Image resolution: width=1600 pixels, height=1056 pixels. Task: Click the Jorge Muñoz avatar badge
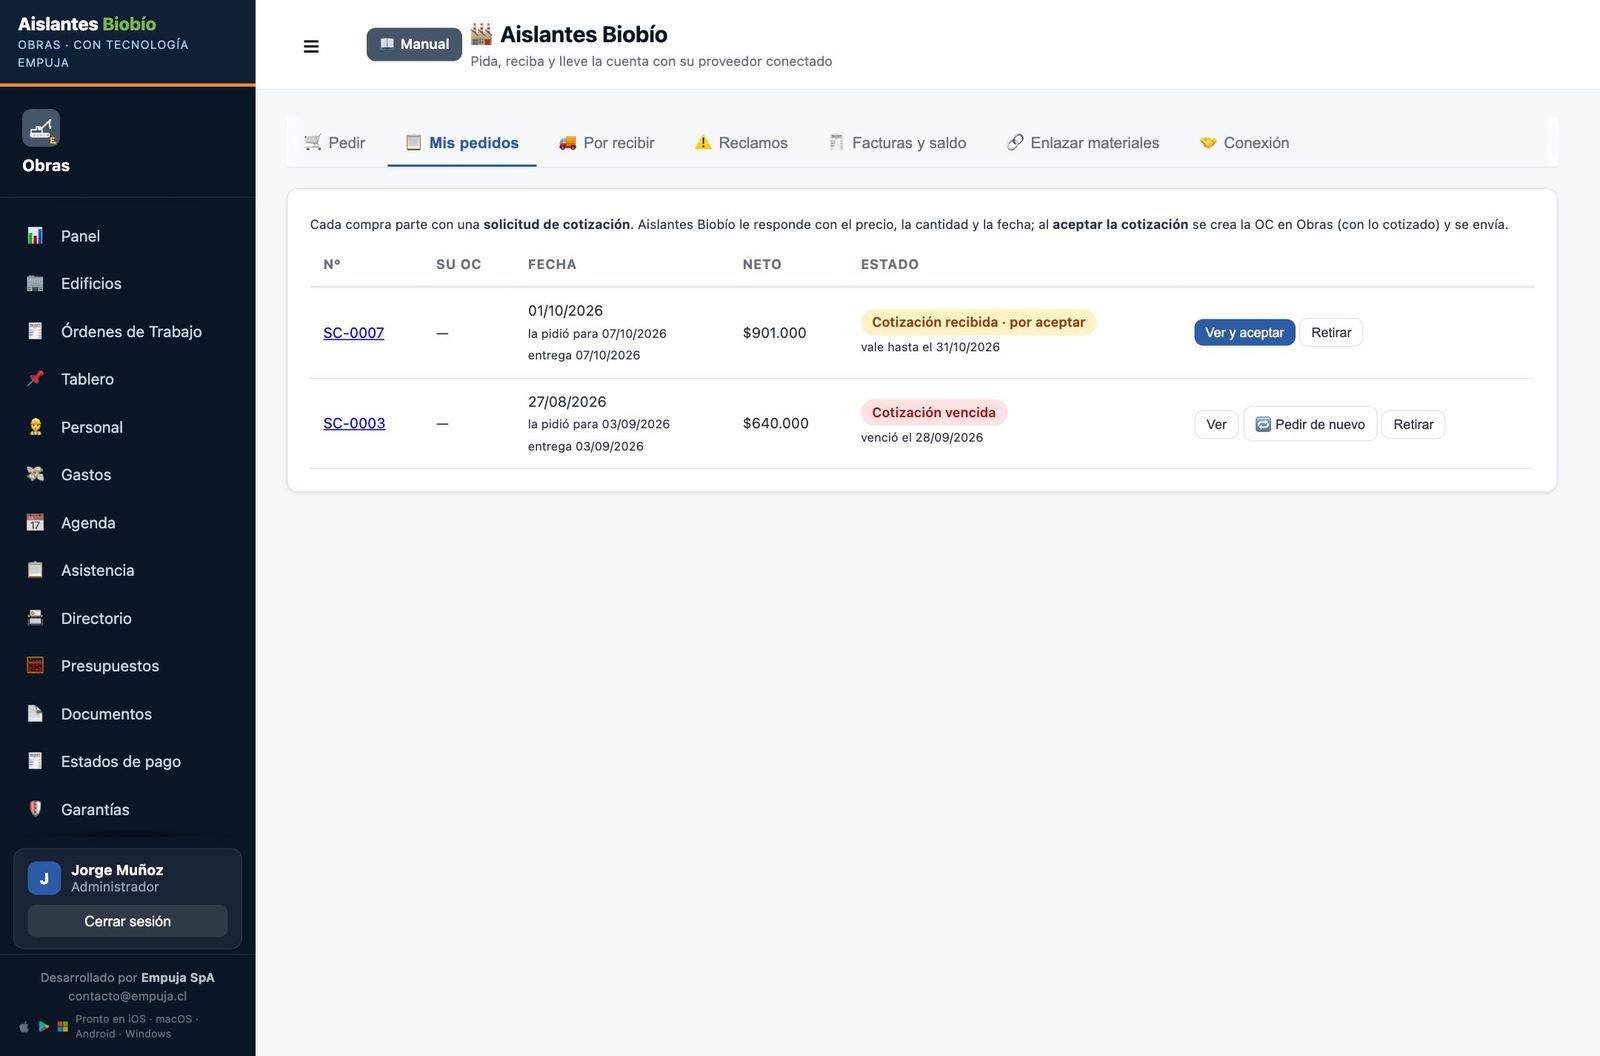tap(44, 878)
